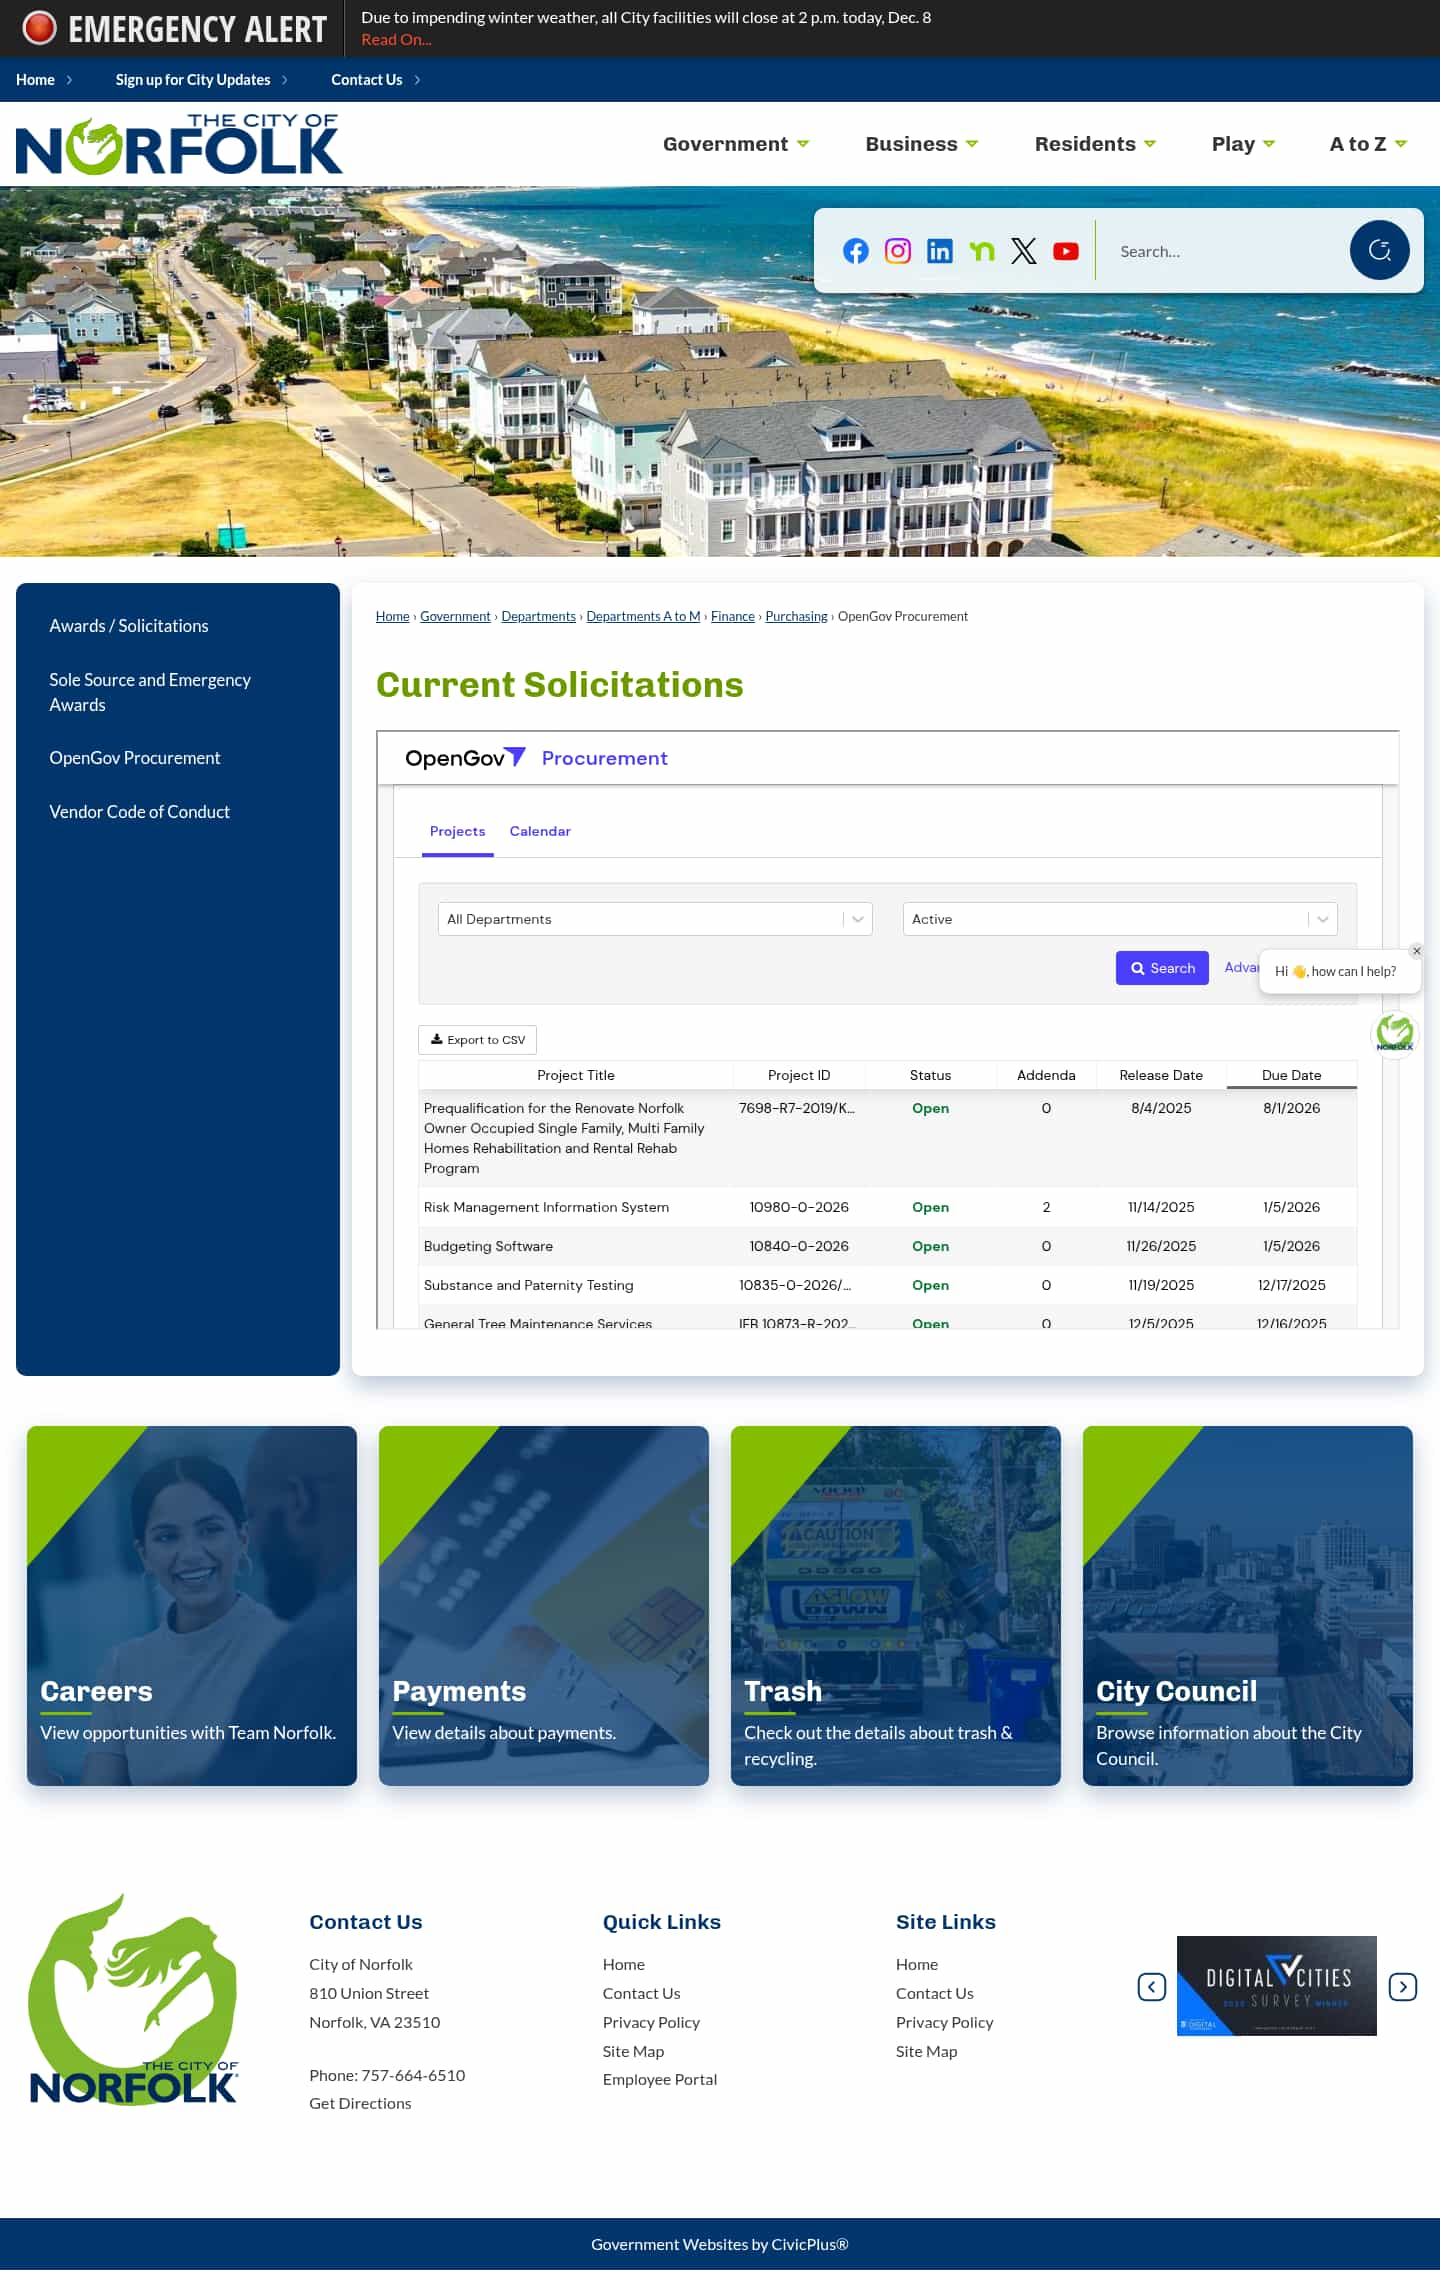1440x2273 pixels.
Task: Click the top bar Home link
Action: (x=35, y=80)
